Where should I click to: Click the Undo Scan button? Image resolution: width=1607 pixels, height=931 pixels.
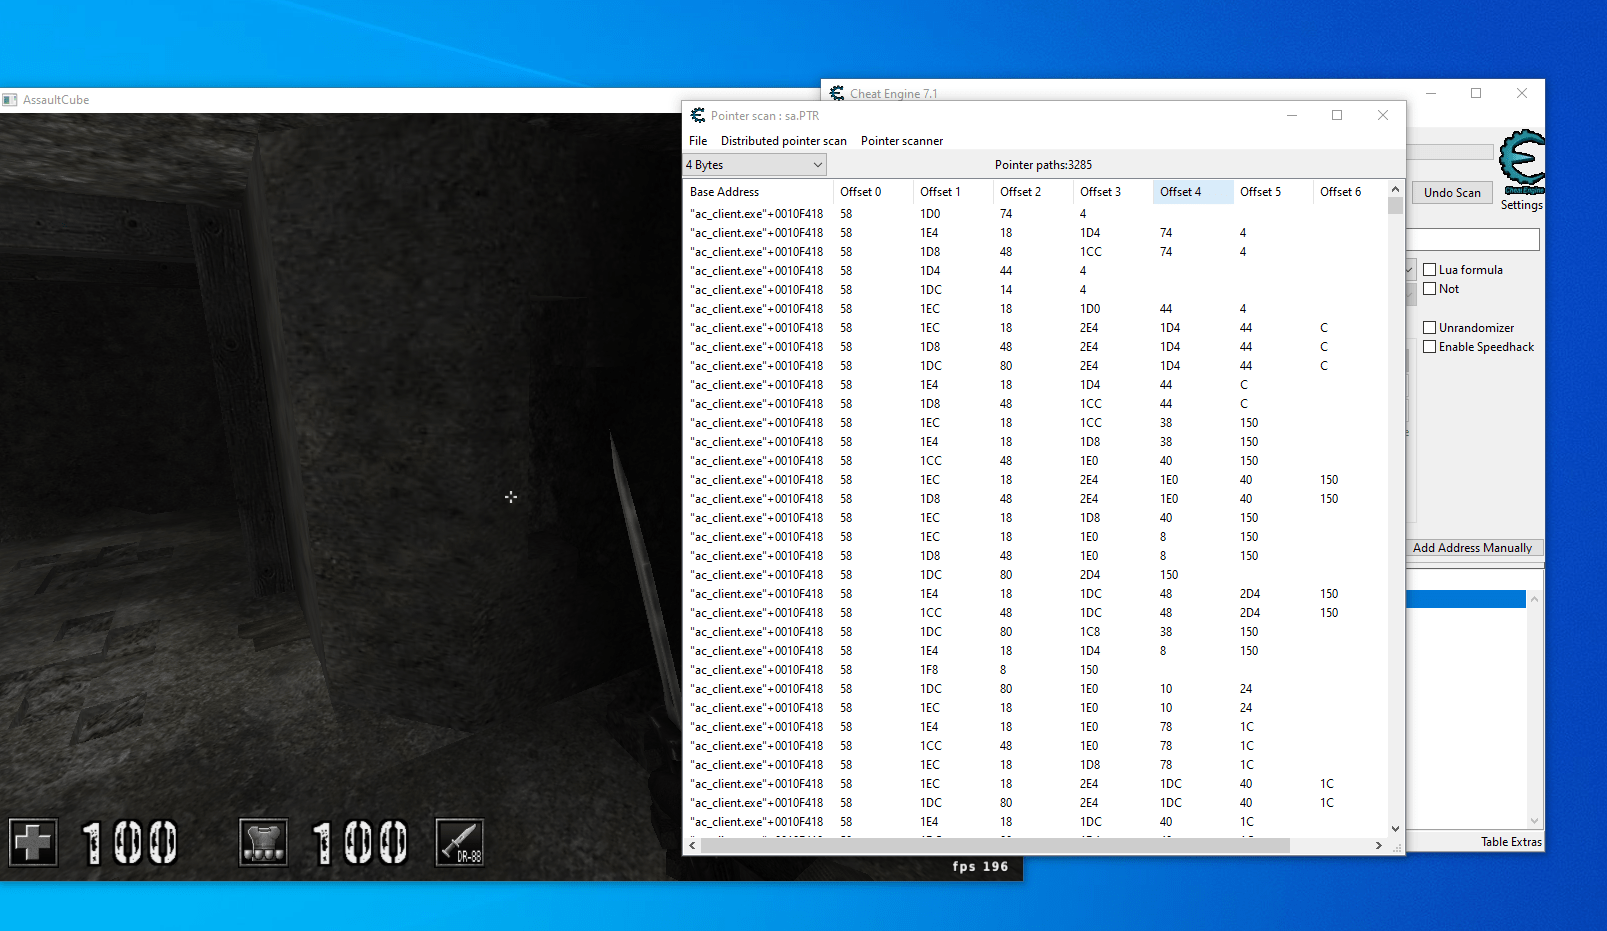click(x=1452, y=193)
